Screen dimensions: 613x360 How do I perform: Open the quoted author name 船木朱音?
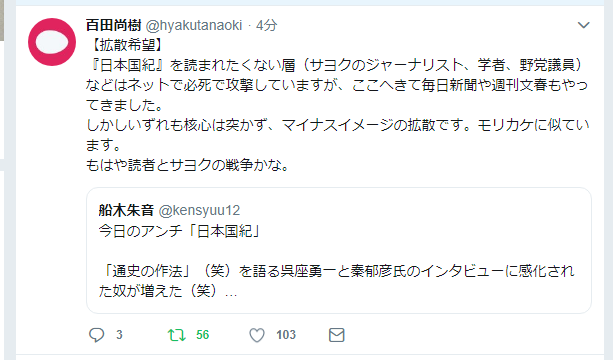(x=126, y=210)
